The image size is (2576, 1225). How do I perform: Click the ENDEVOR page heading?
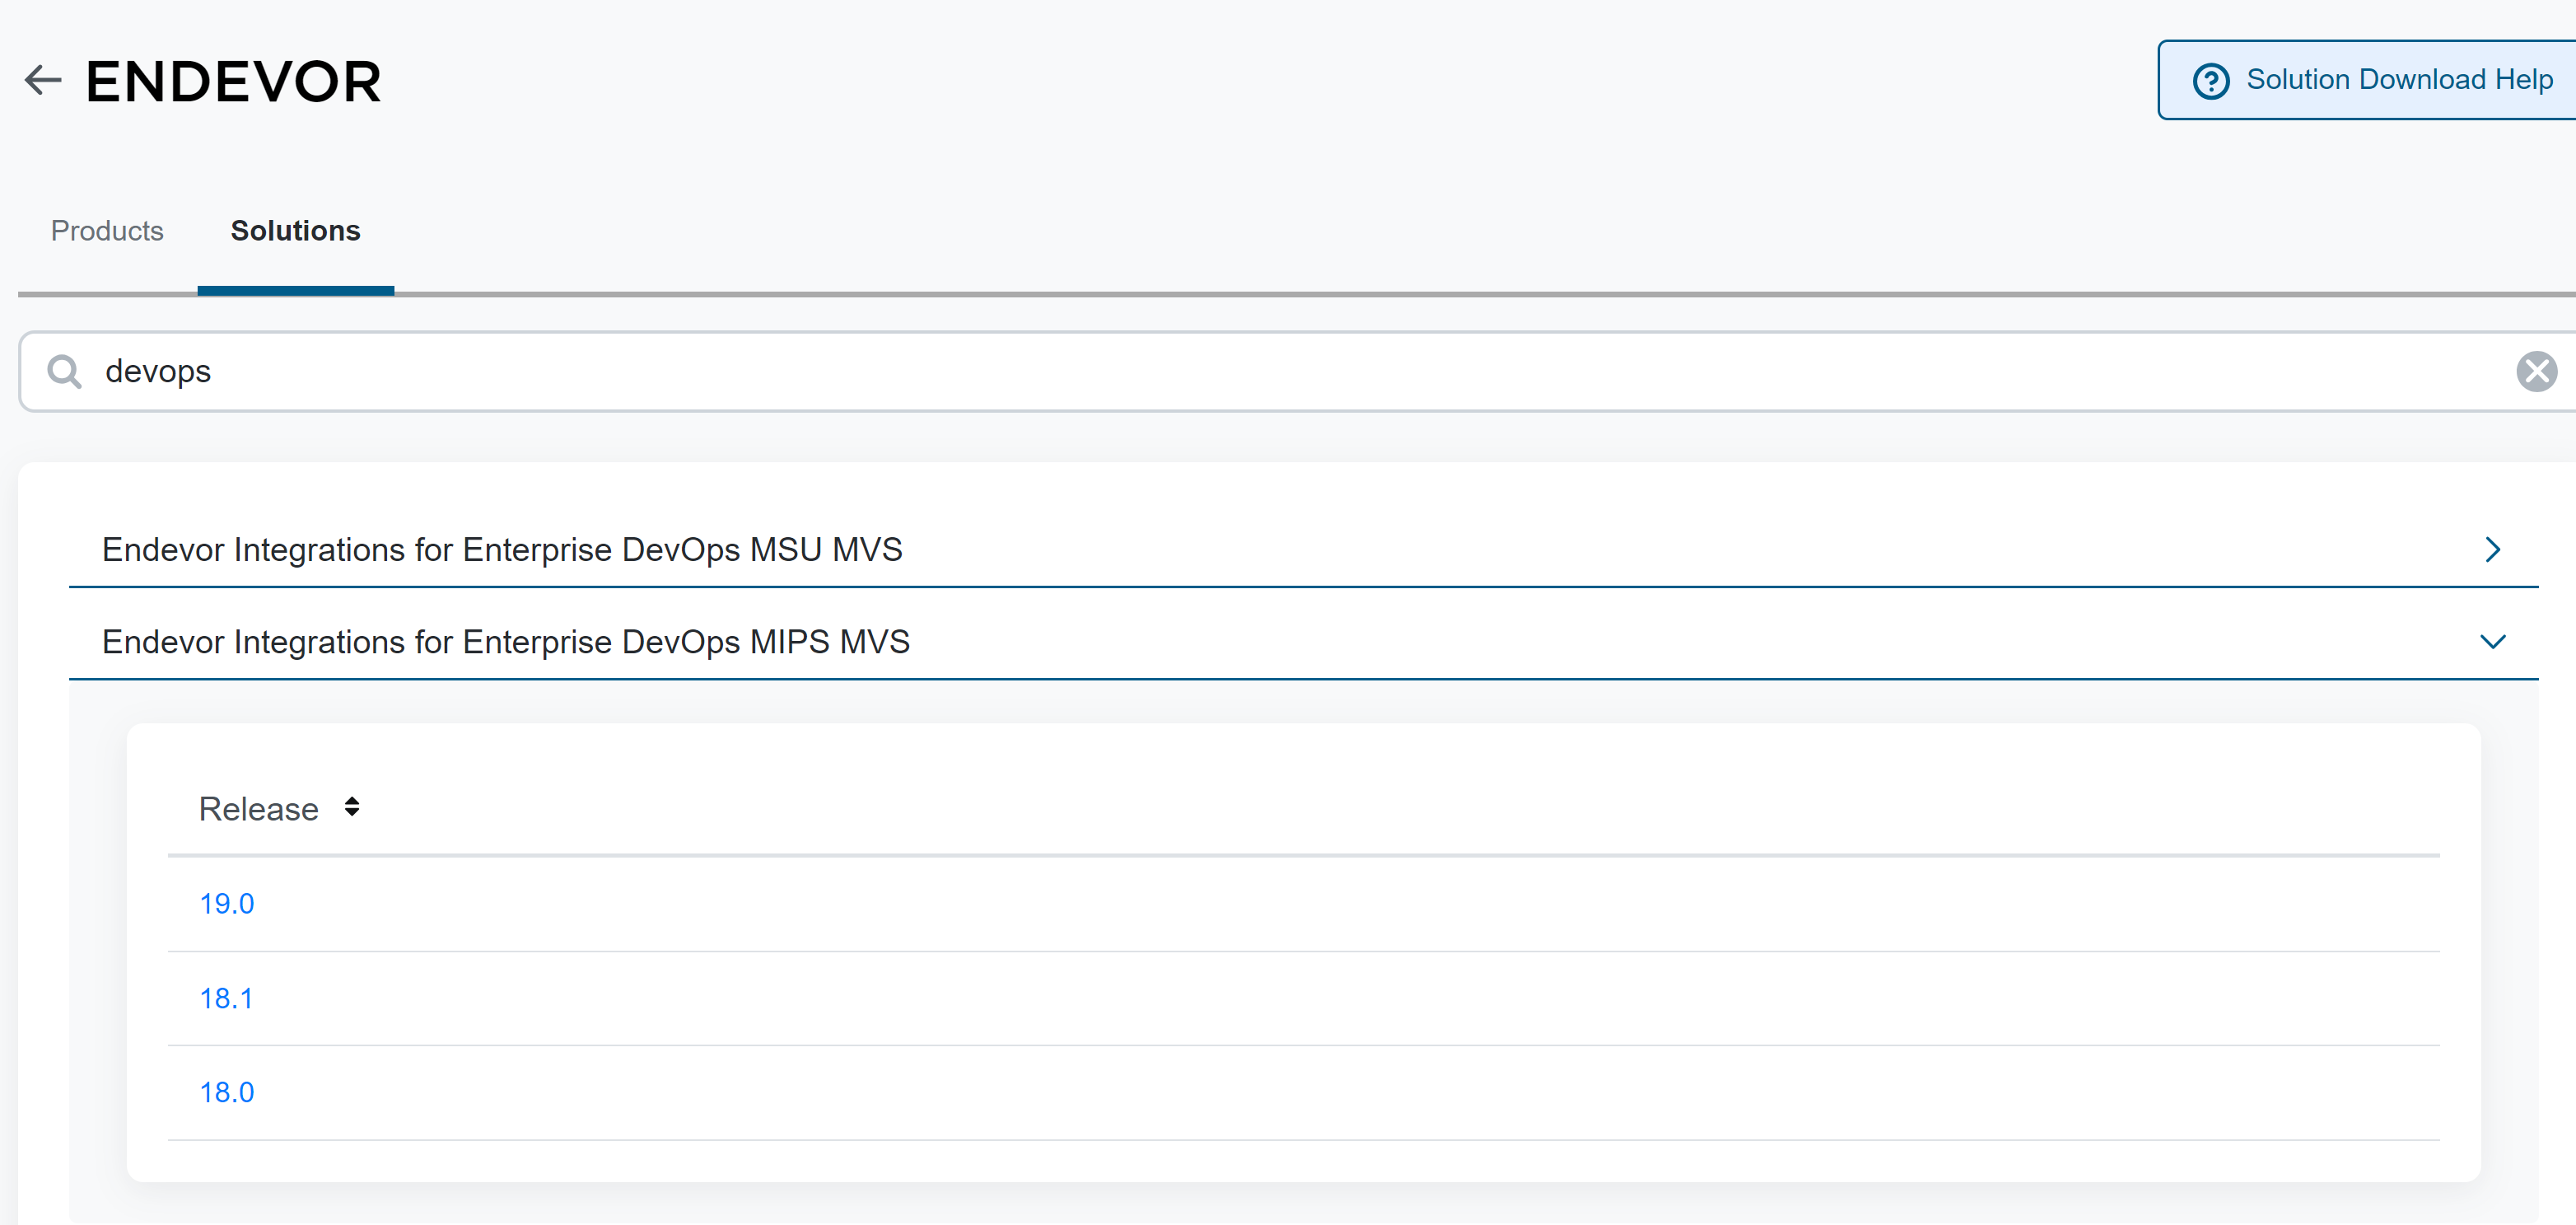point(233,82)
